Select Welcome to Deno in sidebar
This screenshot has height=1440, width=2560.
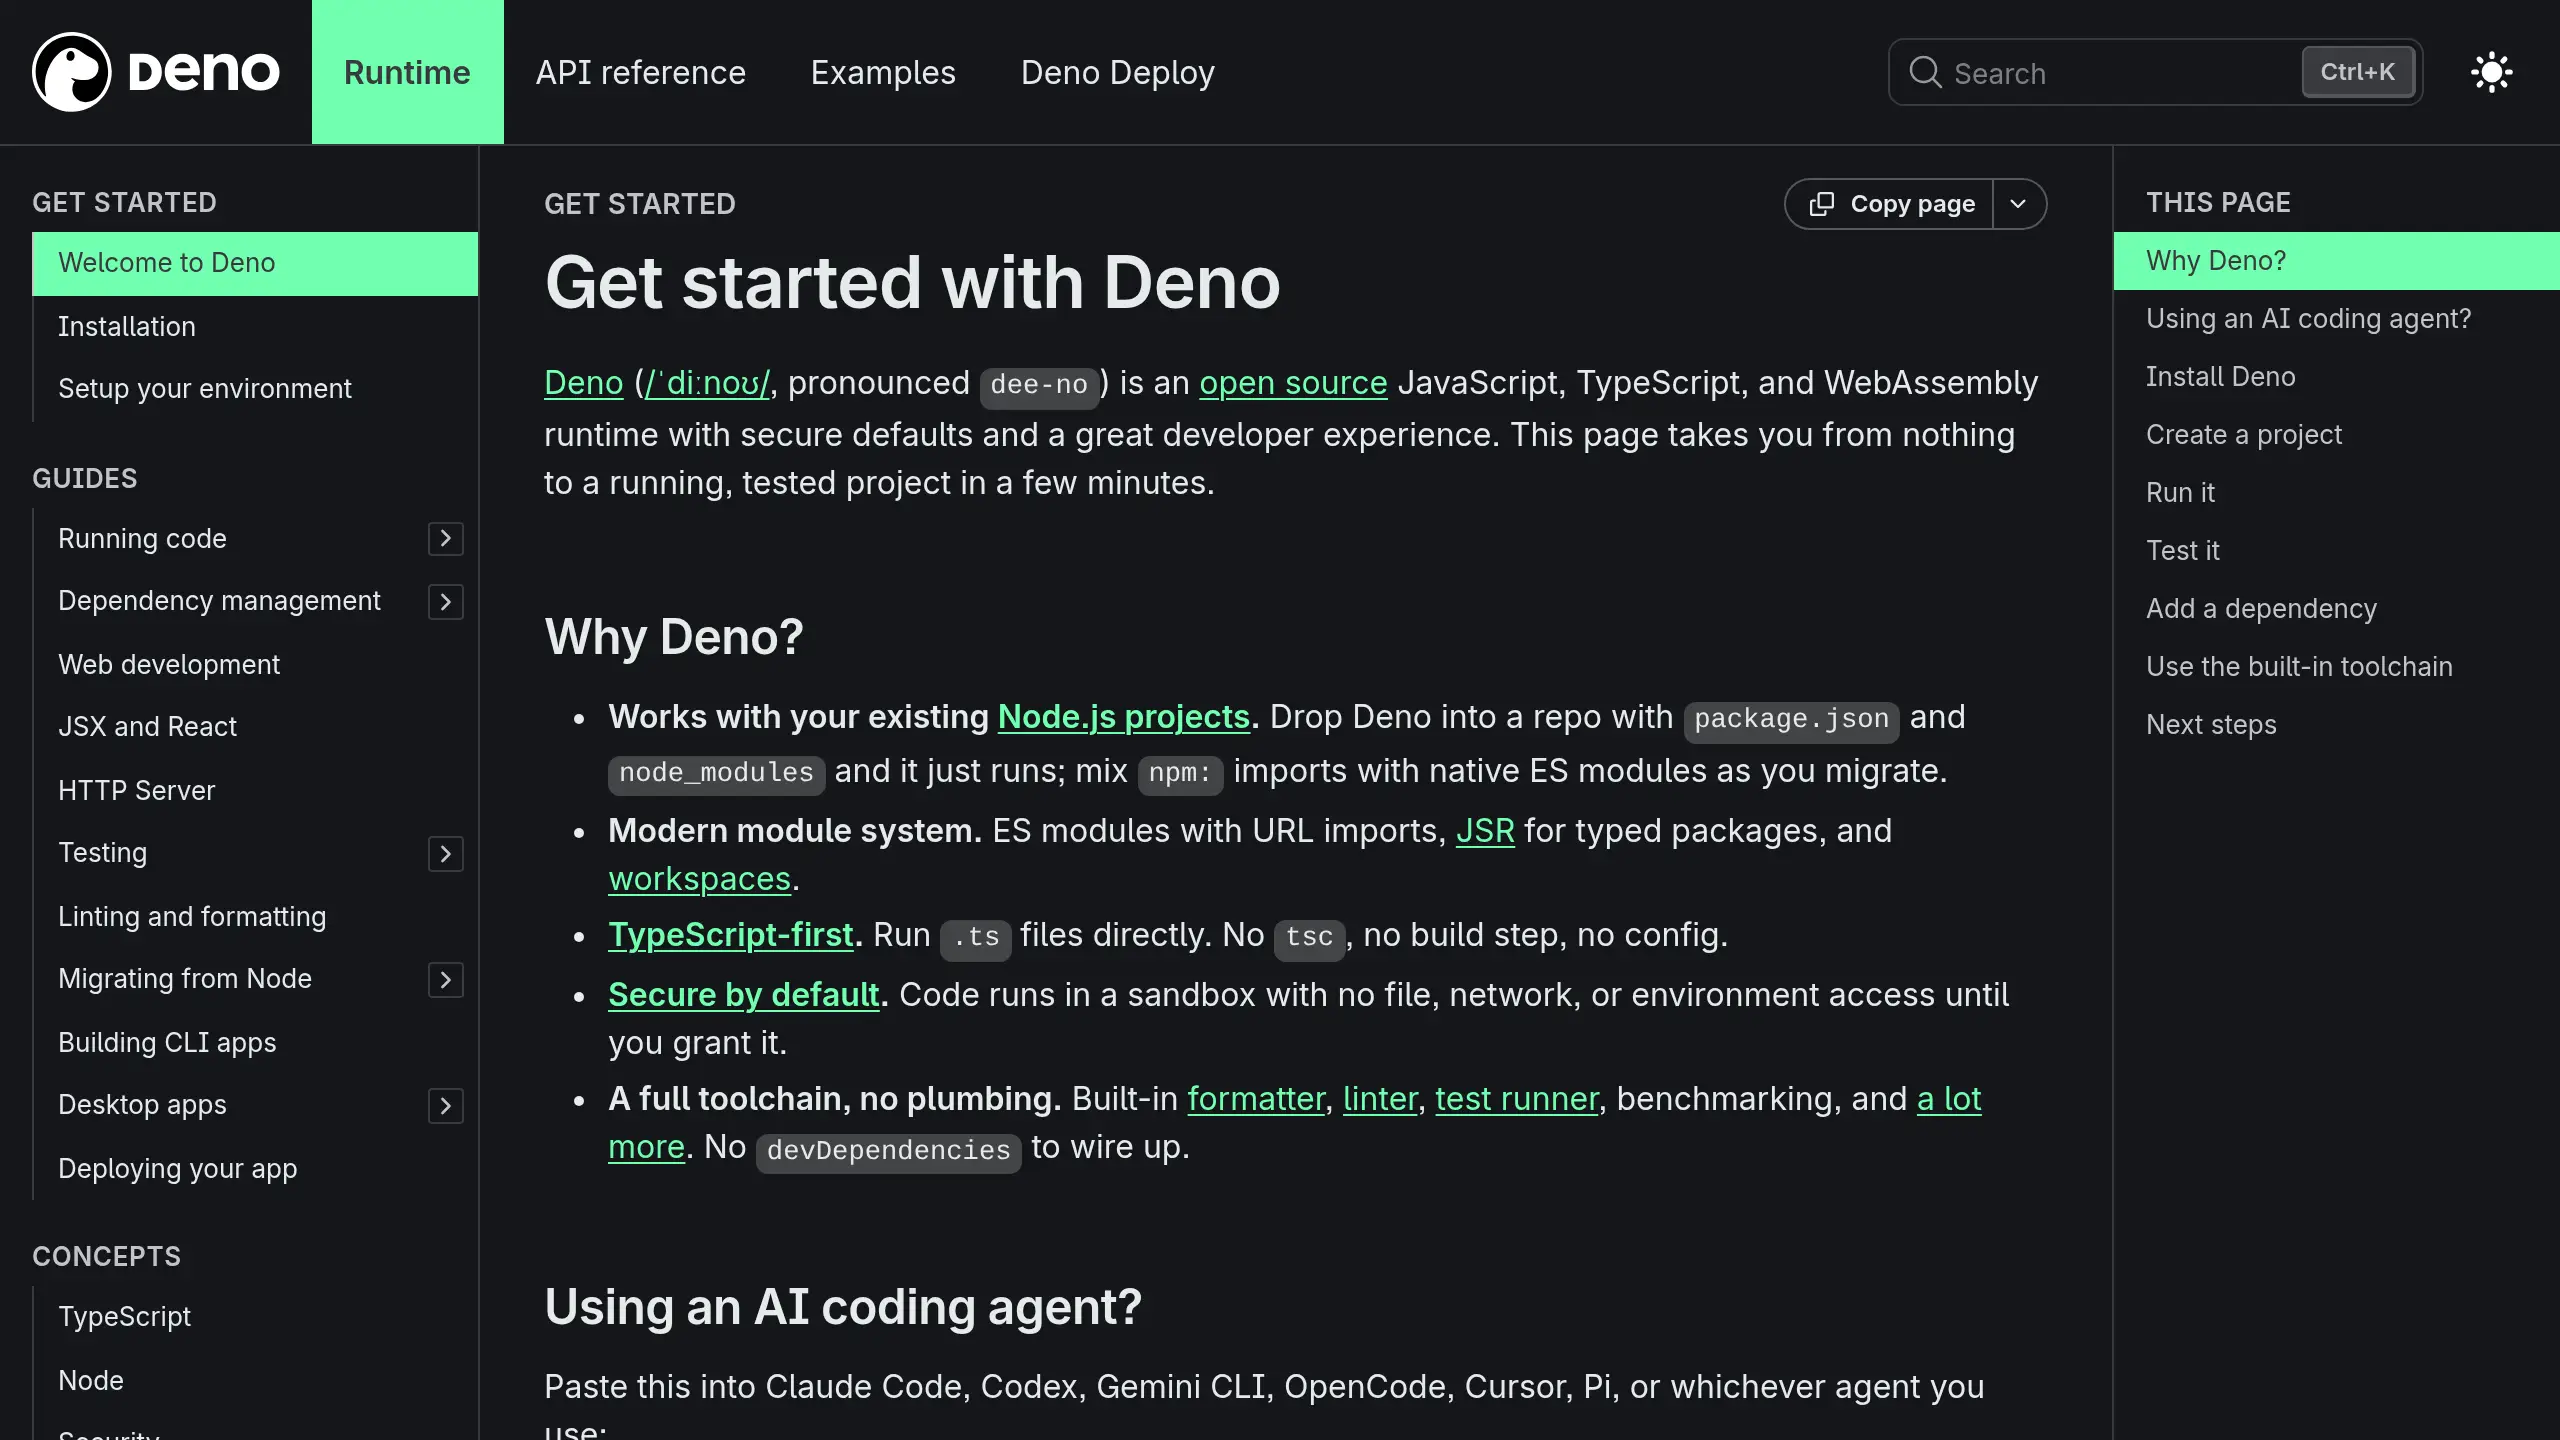pos(255,263)
